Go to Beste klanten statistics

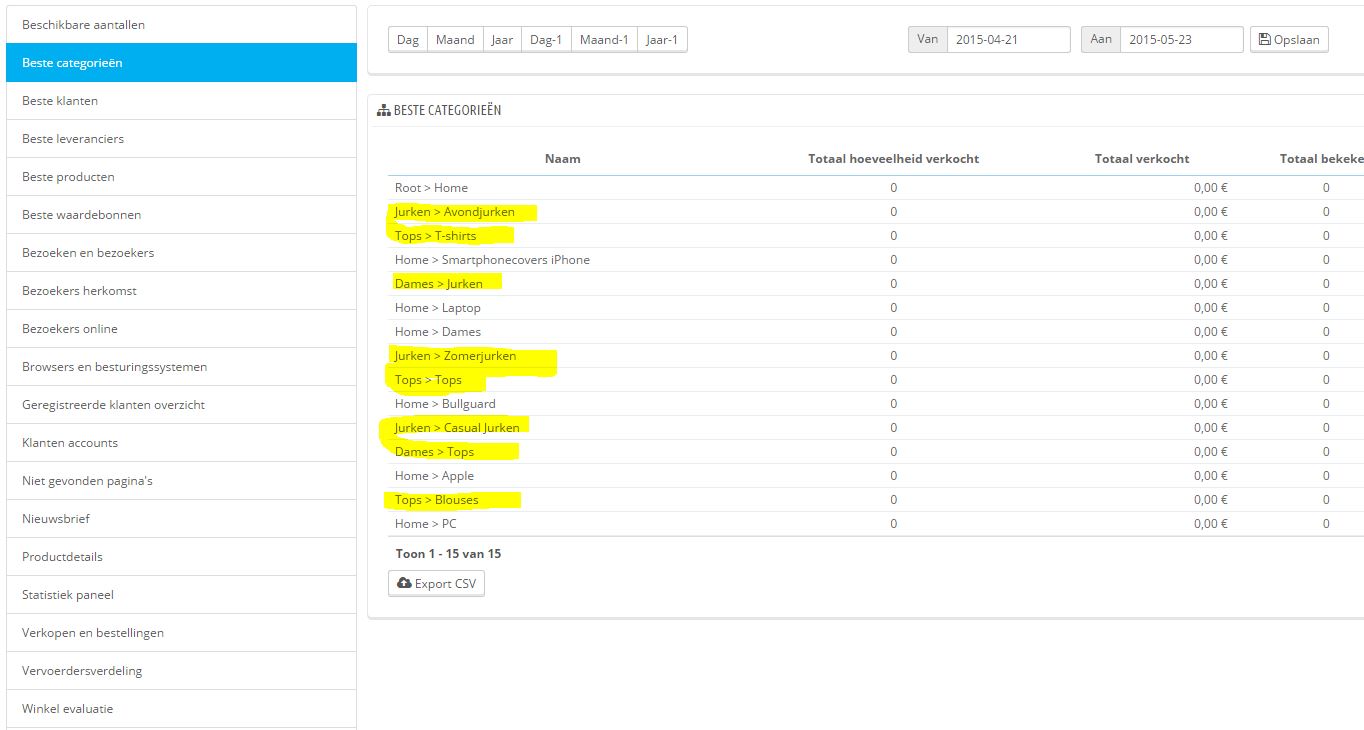[x=181, y=100]
